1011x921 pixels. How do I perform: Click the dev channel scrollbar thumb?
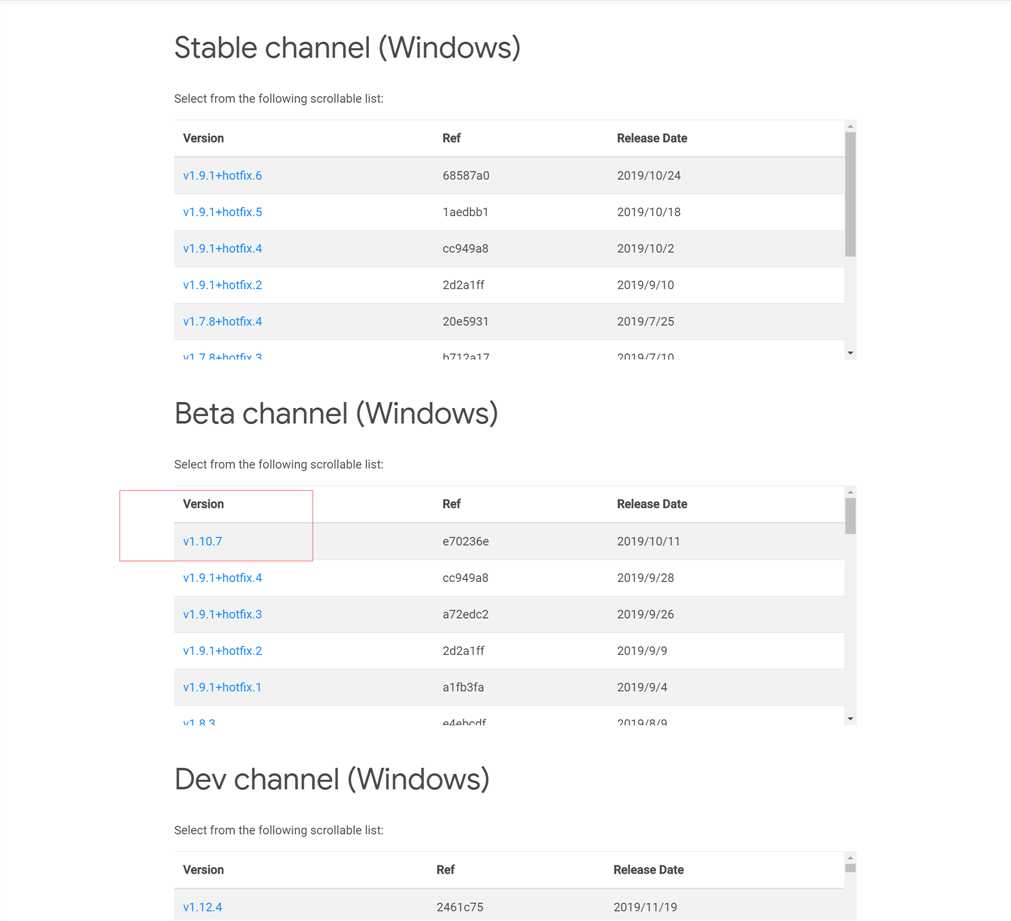(x=850, y=868)
